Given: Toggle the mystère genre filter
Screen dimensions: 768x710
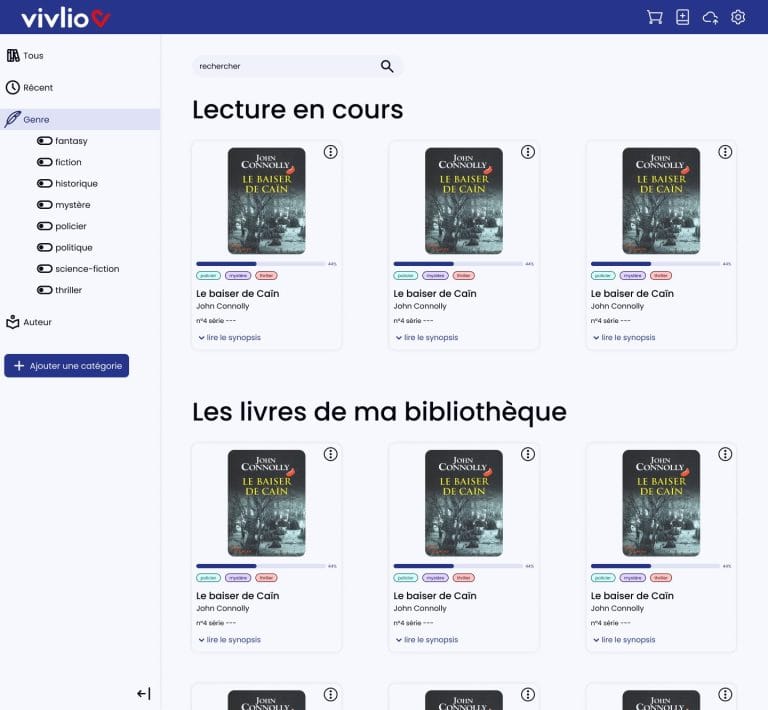Looking at the screenshot, I should coord(45,205).
